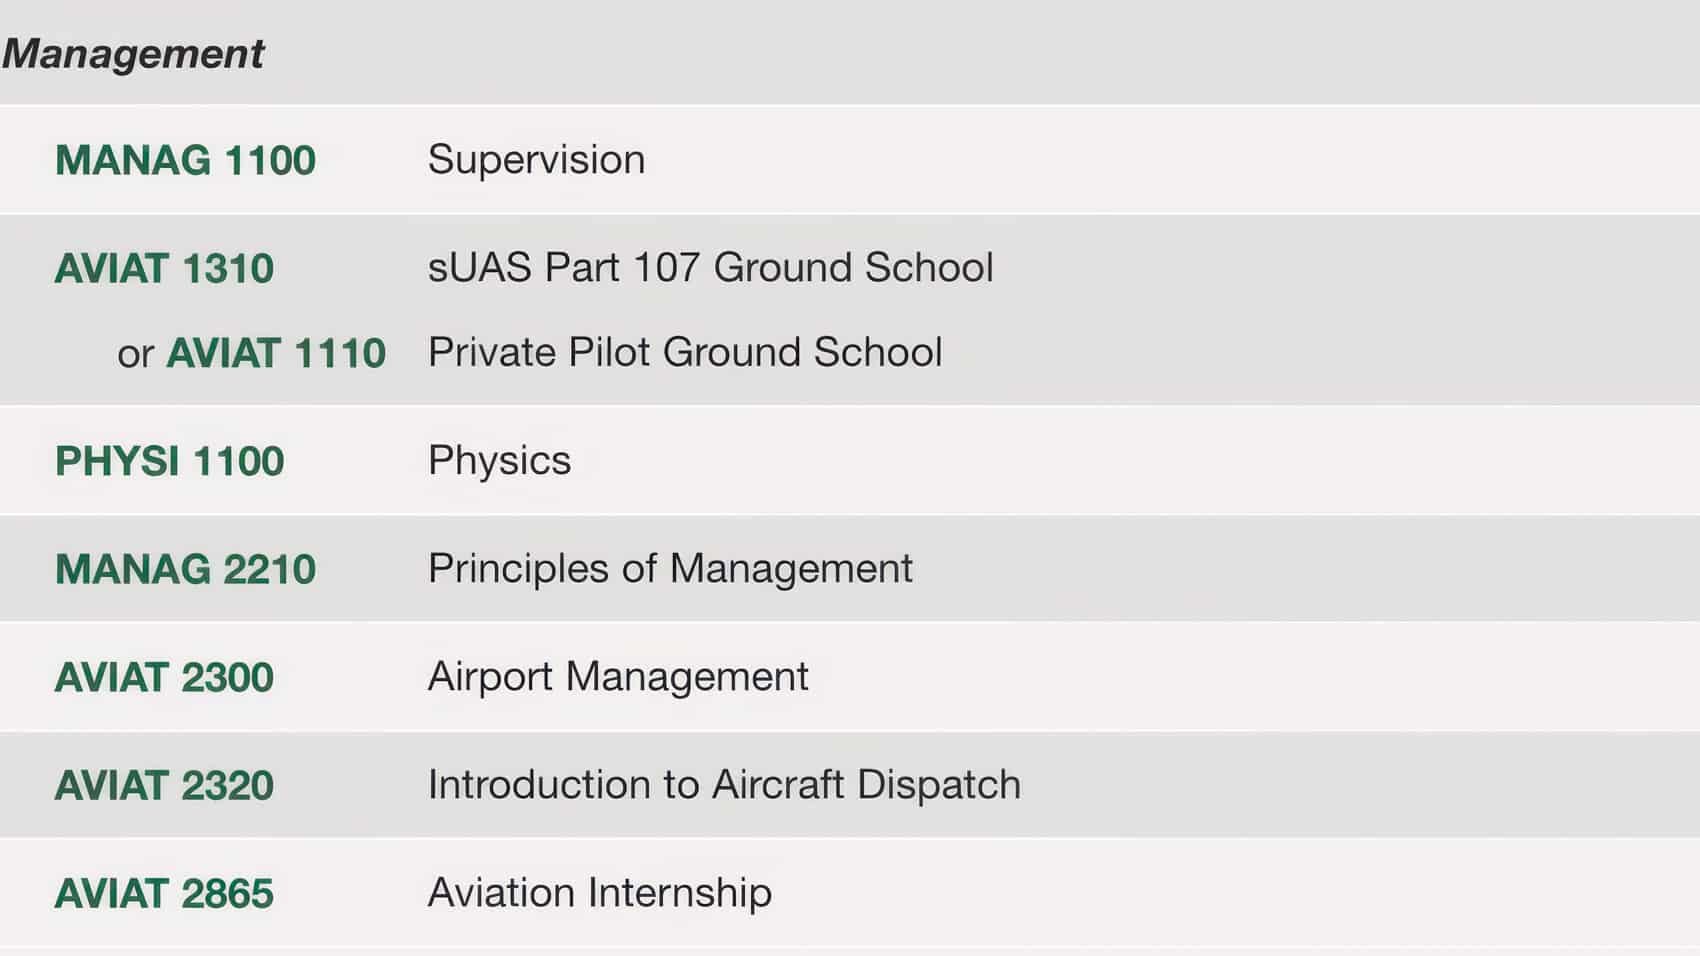Open the MANAG 1100 course link
Image resolution: width=1700 pixels, height=956 pixels.
coord(185,160)
